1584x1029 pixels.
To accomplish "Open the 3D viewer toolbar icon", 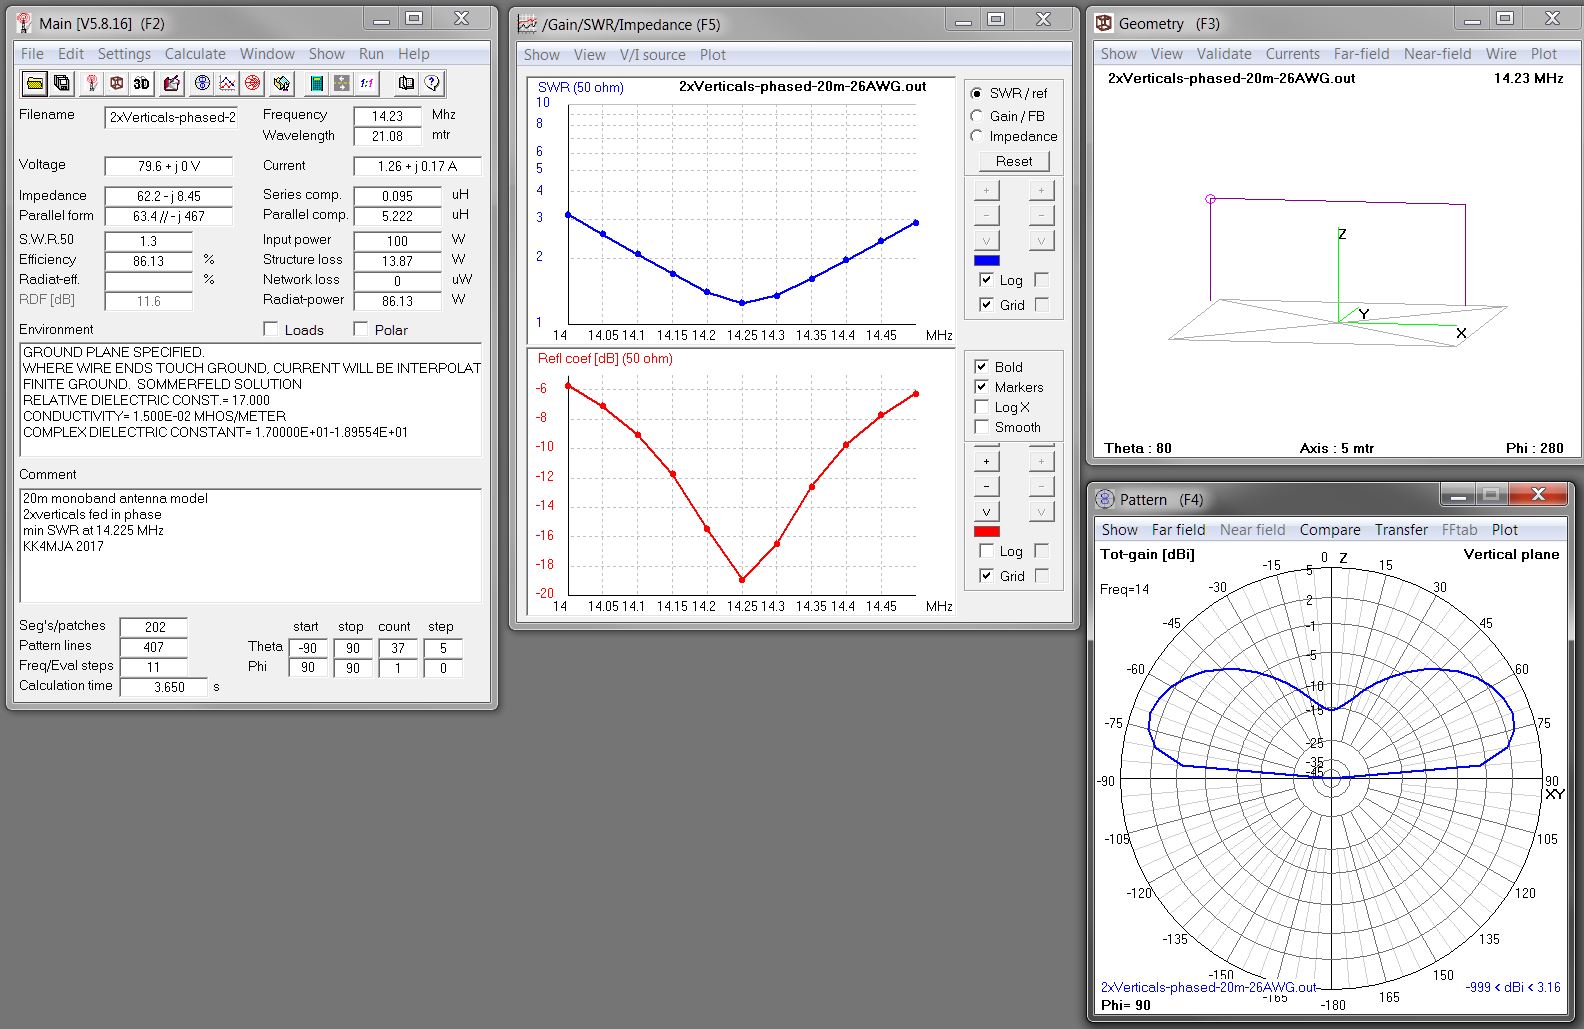I will click(142, 83).
